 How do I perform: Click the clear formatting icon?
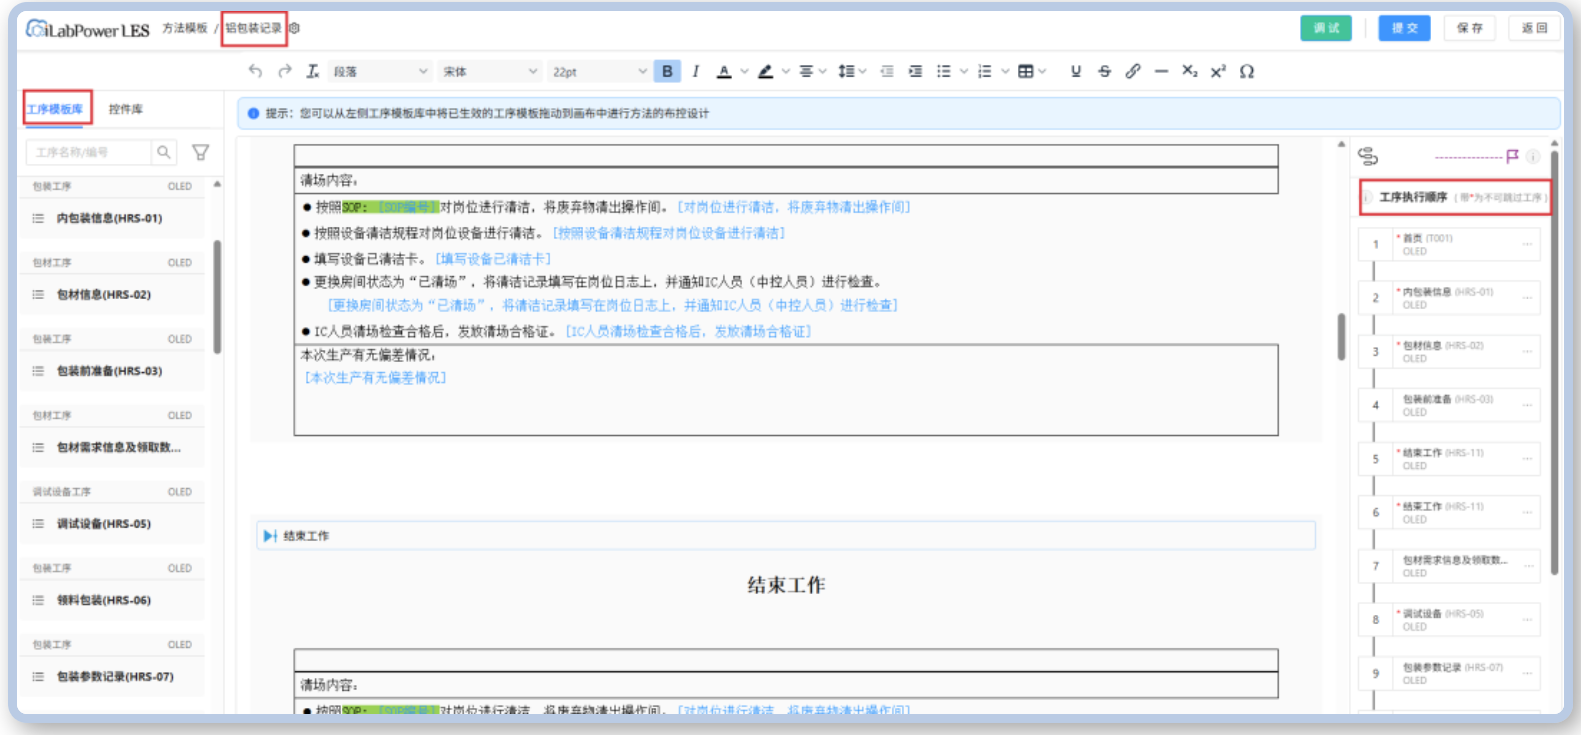click(313, 71)
